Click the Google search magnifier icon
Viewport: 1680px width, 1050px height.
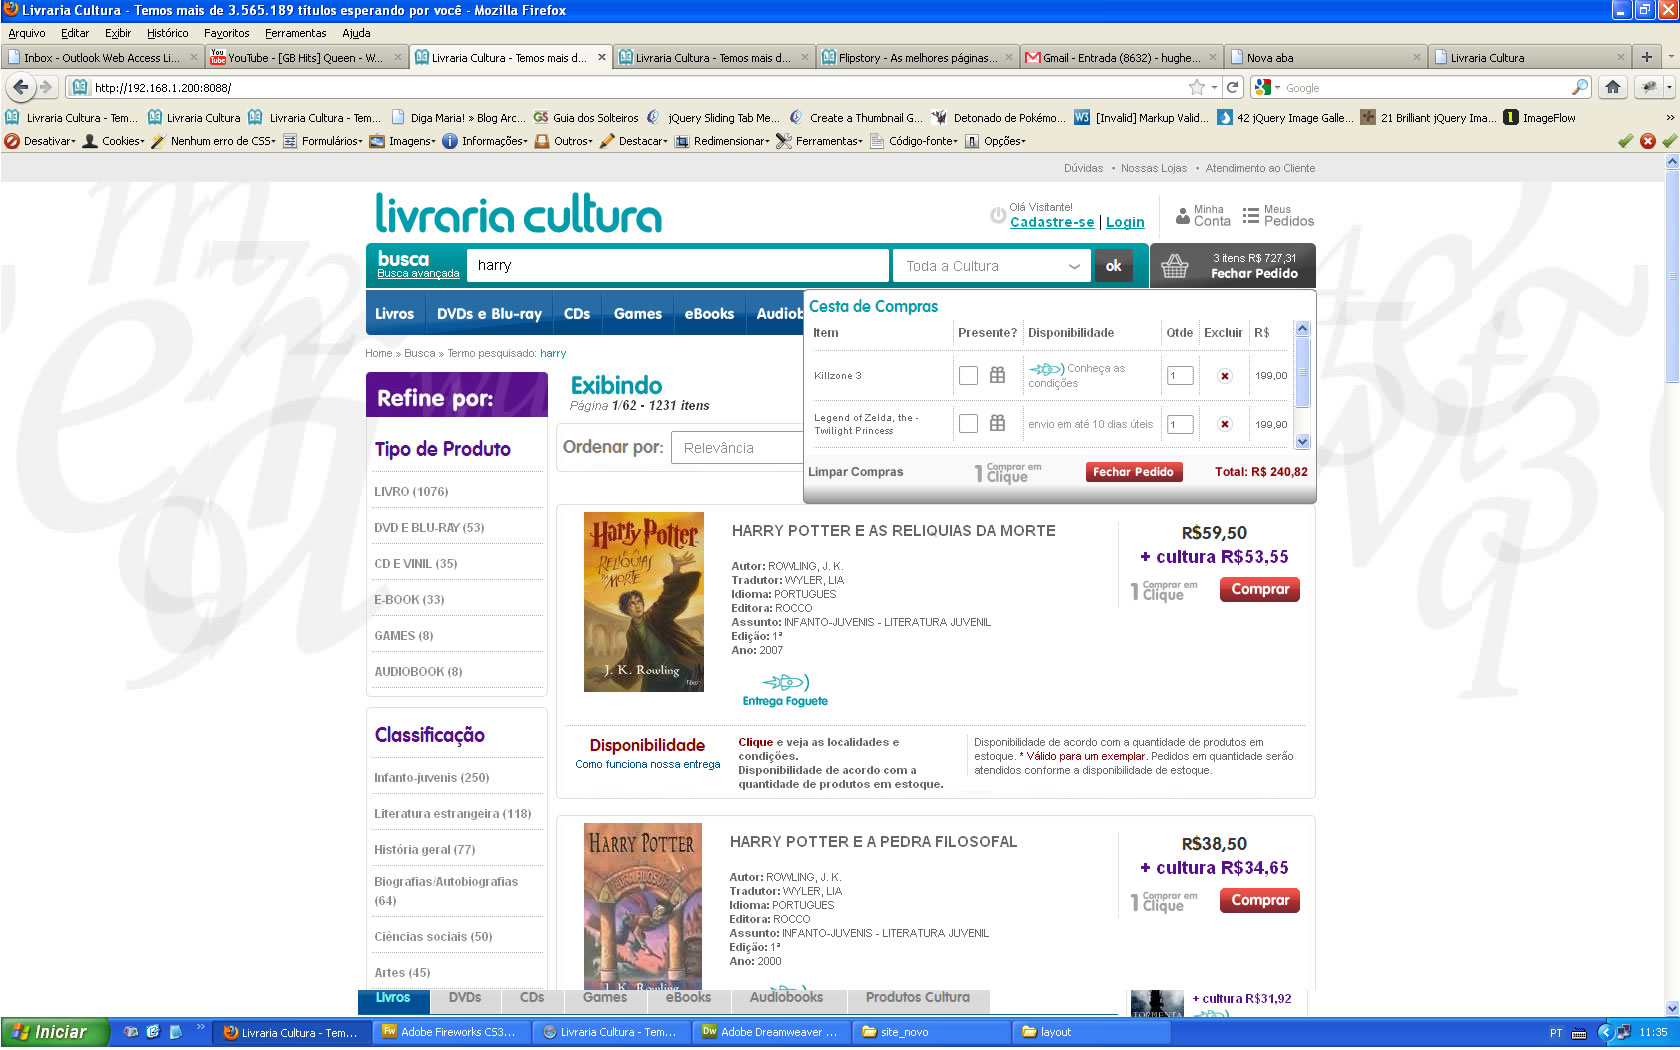tap(1580, 87)
